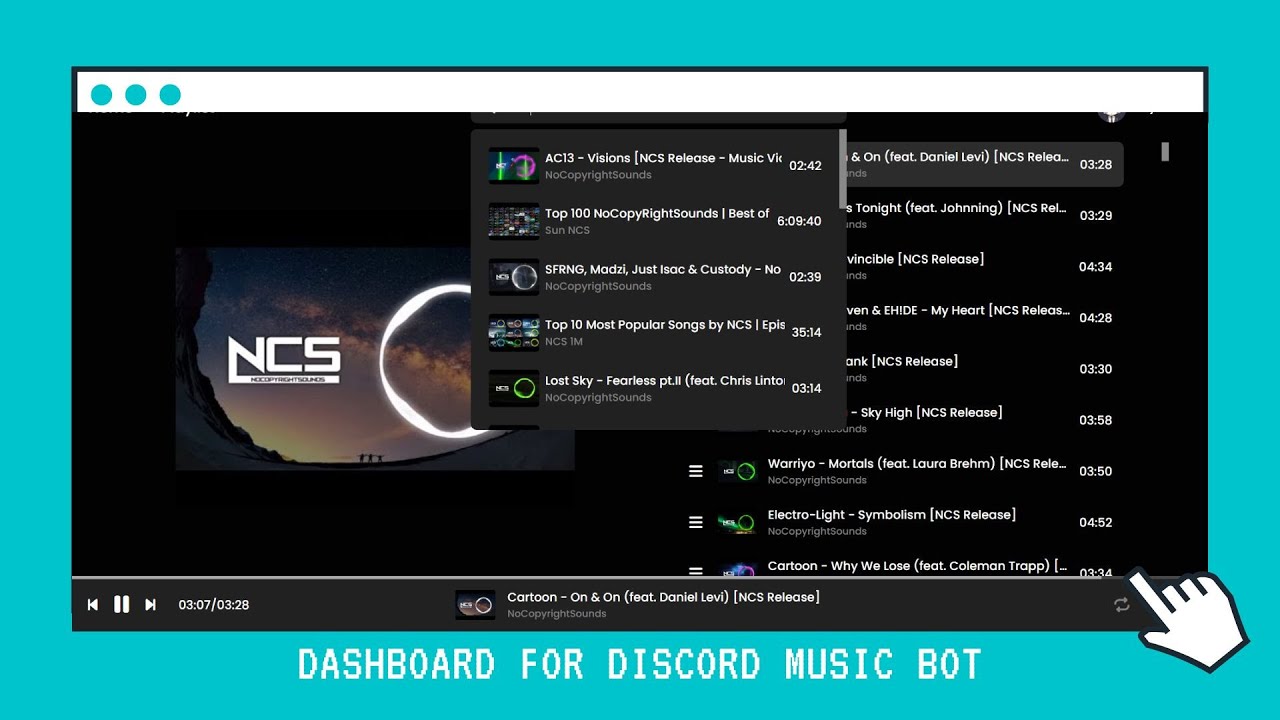Toggle the repeat loop icon
Viewport: 1280px width, 720px height.
(x=1122, y=605)
